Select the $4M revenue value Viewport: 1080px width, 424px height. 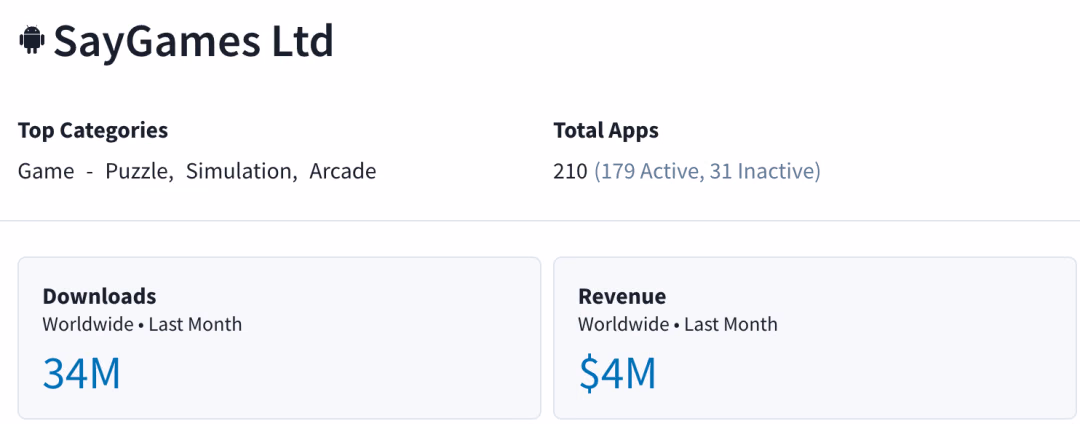617,374
